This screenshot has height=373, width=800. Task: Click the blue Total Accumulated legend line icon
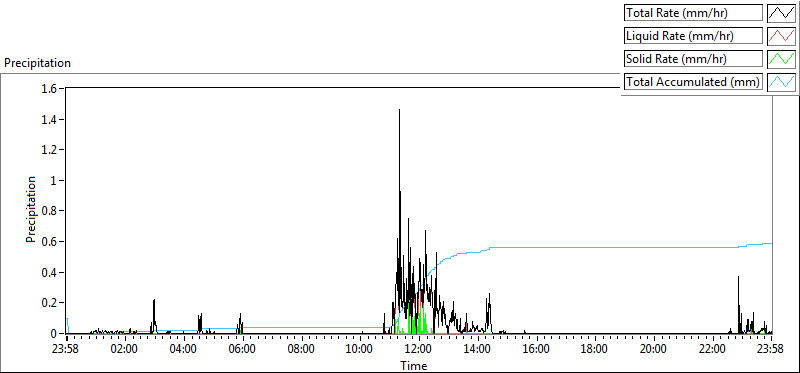781,82
